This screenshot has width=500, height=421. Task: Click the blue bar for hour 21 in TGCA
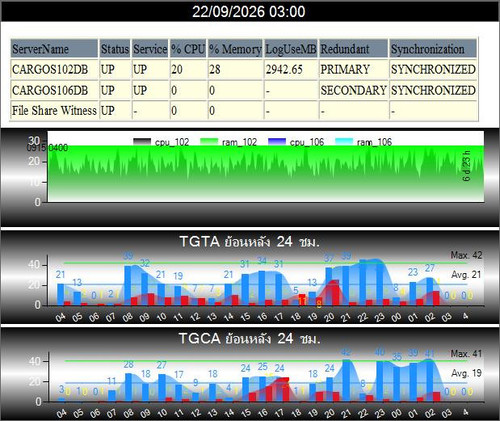click(x=347, y=380)
